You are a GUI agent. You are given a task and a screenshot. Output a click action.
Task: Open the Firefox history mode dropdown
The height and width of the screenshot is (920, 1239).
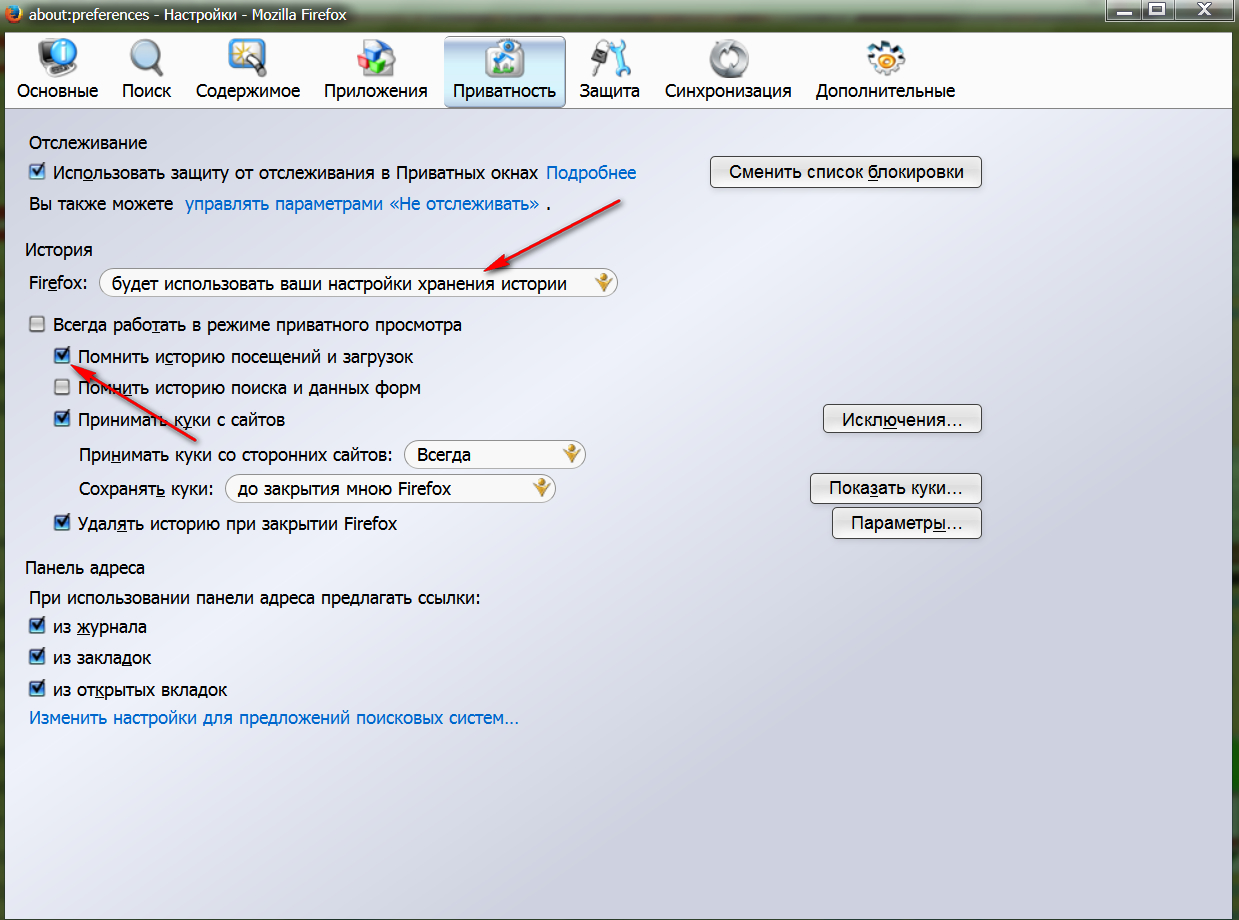(358, 283)
